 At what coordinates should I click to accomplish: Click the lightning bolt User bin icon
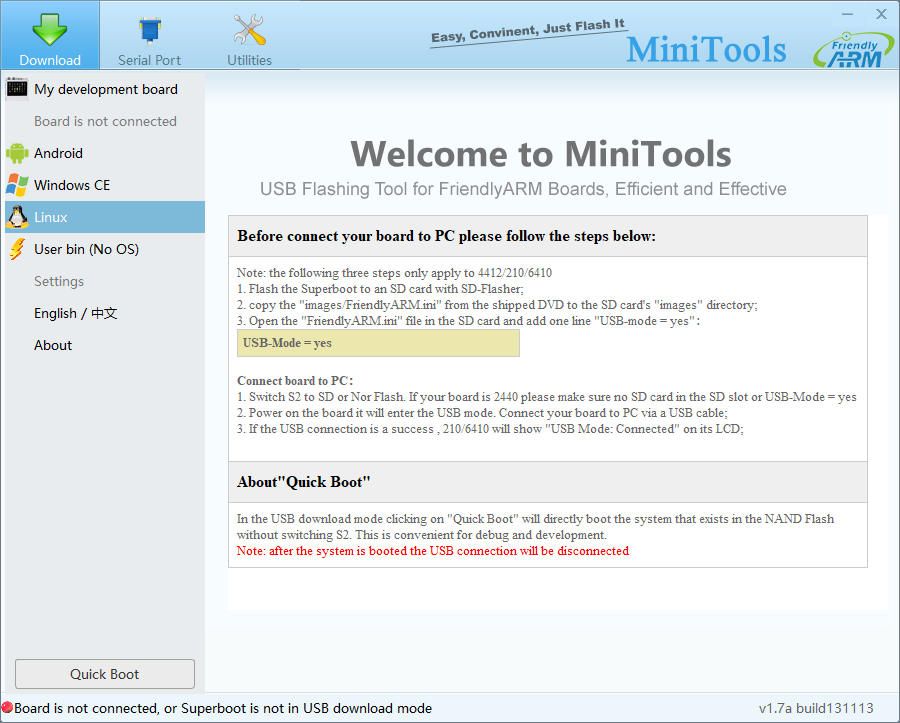click(17, 249)
